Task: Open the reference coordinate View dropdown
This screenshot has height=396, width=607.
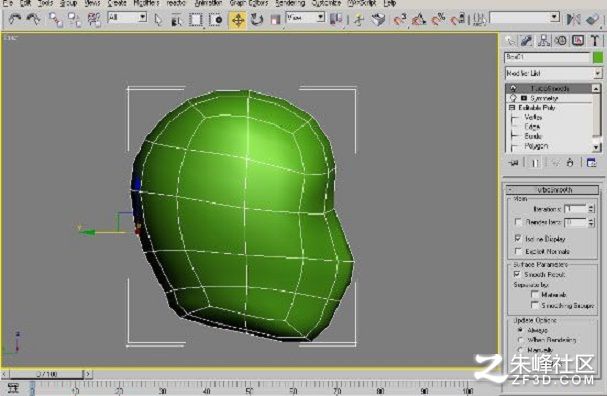Action: click(305, 17)
